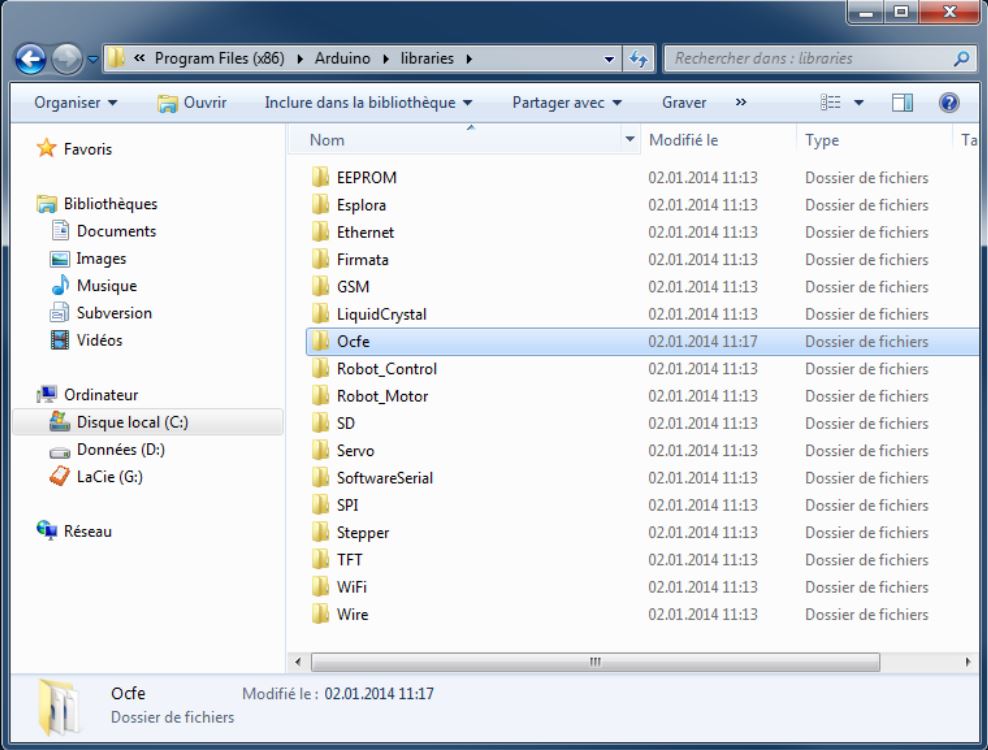Click the '02.01.2014 11:17' date in details pane
Screen dimensions: 988x750
pyautogui.click(x=379, y=694)
